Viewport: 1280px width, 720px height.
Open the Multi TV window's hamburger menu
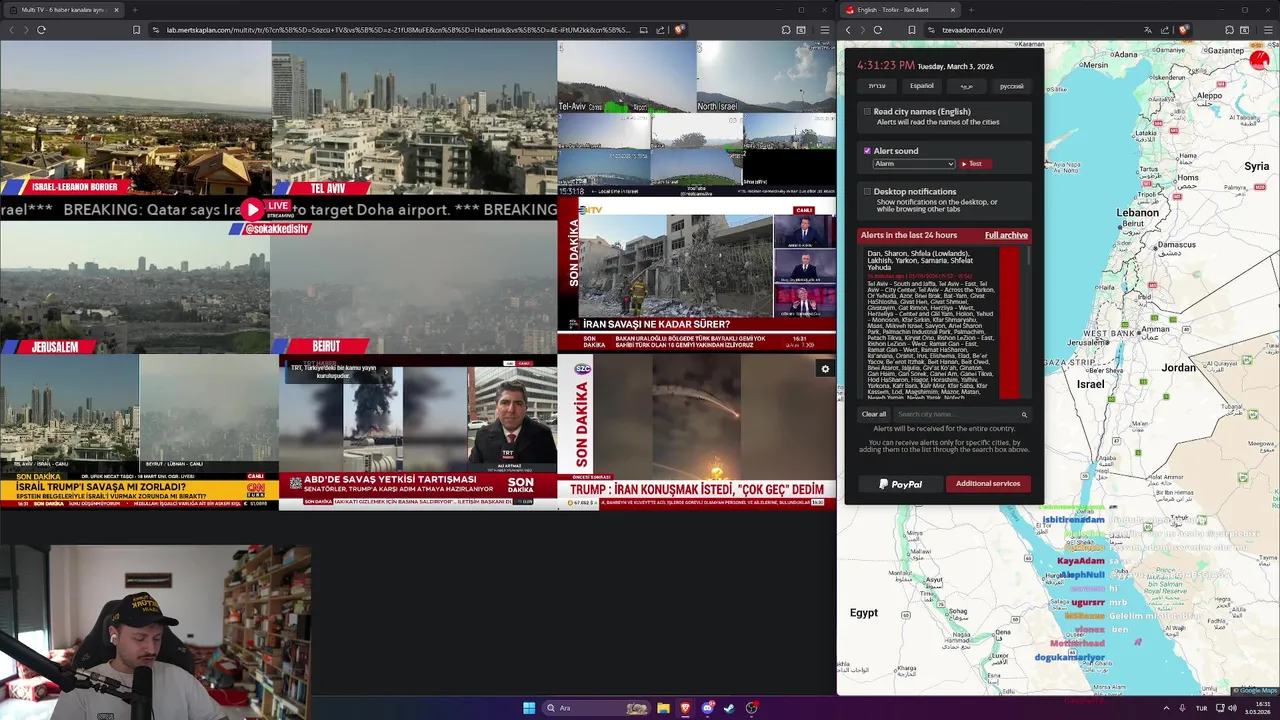(825, 30)
